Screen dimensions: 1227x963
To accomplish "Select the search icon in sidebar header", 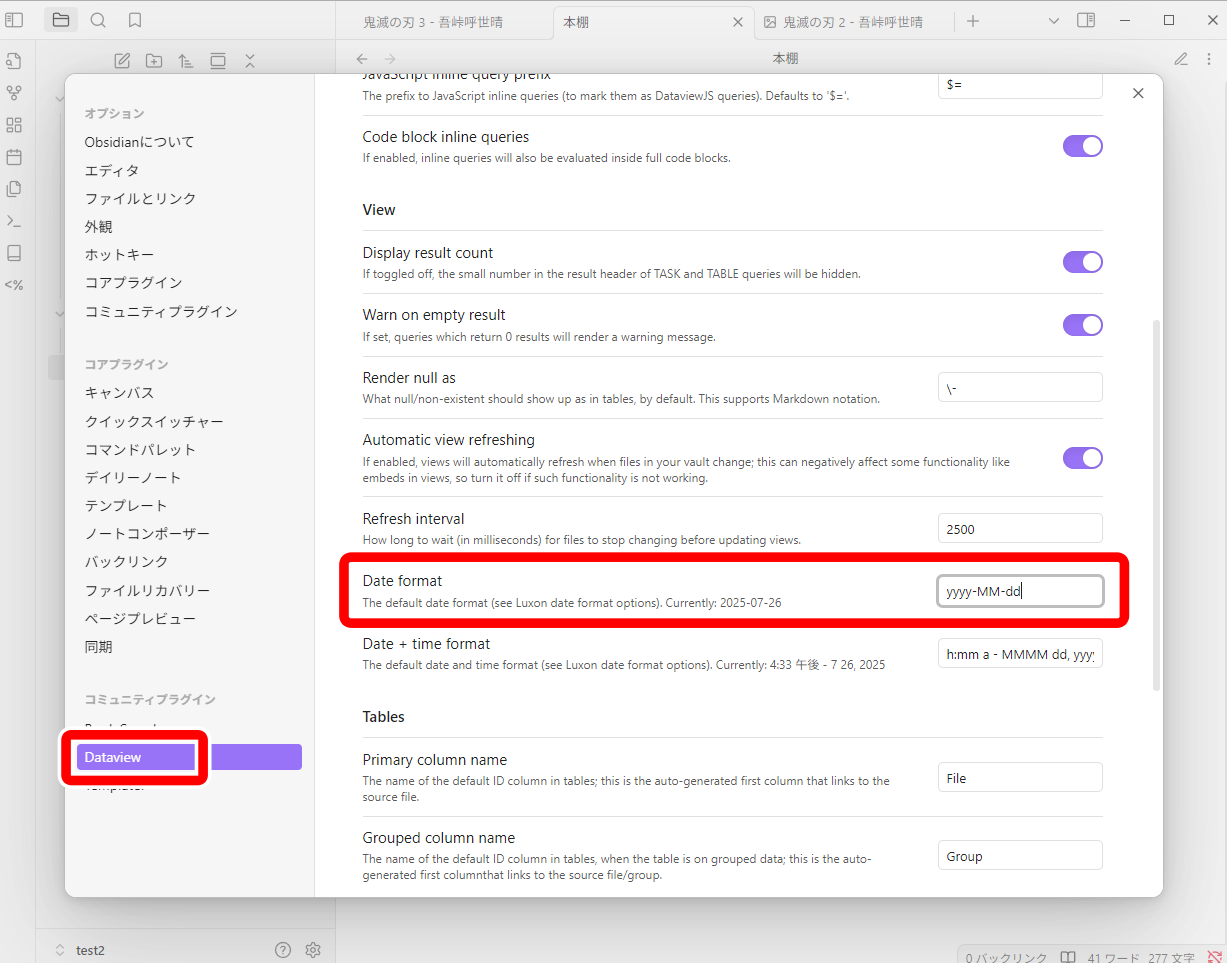I will coord(98,20).
